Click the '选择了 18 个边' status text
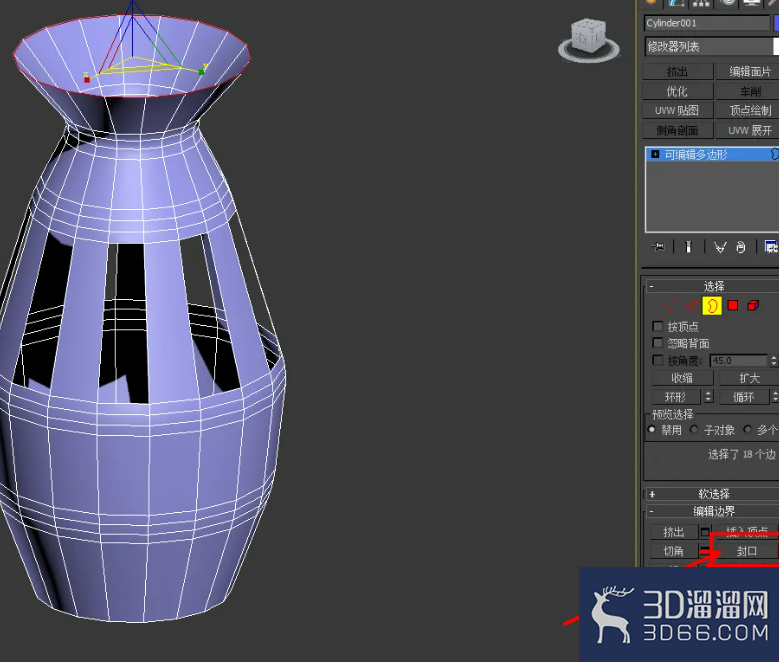Viewport: 779px width, 662px height. click(741, 454)
